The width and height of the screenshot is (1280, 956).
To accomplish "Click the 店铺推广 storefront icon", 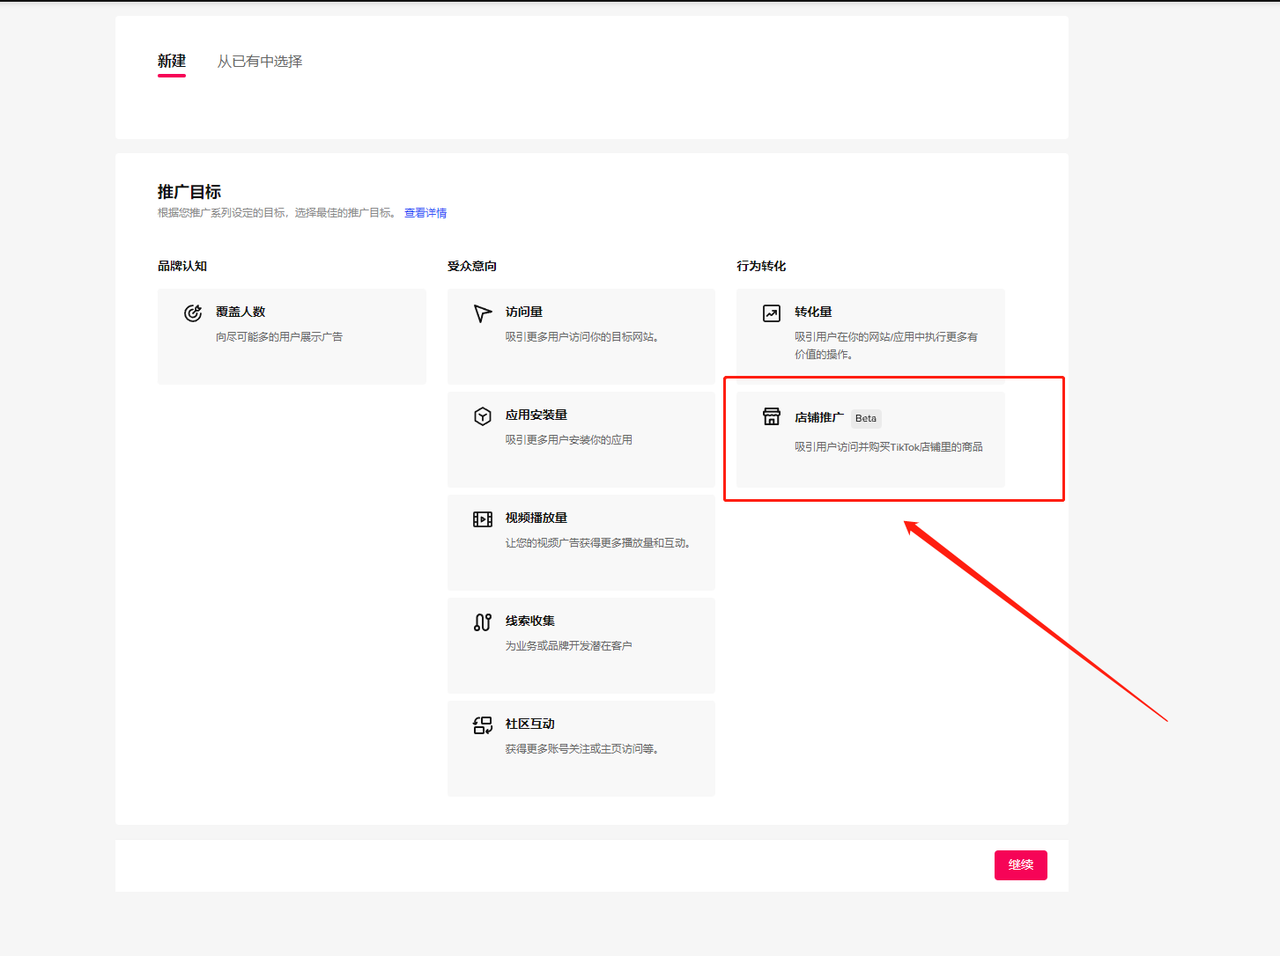I will [771, 416].
